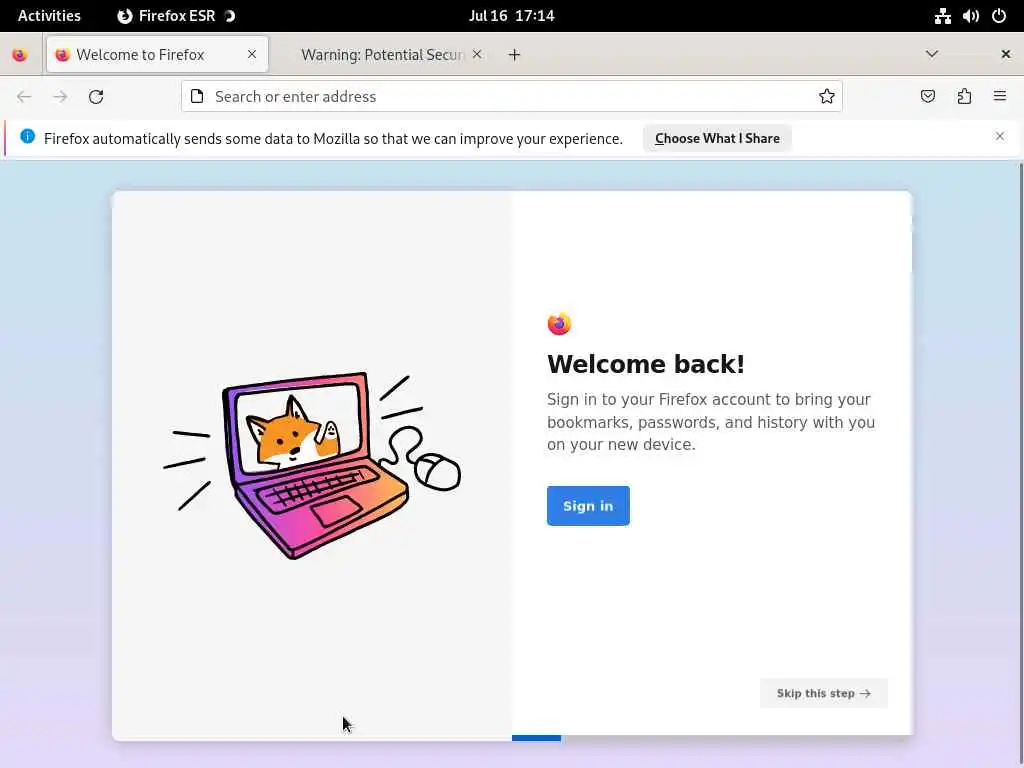The width and height of the screenshot is (1024, 768).
Task: Close the Warning: Potential Security tab
Action: click(477, 54)
